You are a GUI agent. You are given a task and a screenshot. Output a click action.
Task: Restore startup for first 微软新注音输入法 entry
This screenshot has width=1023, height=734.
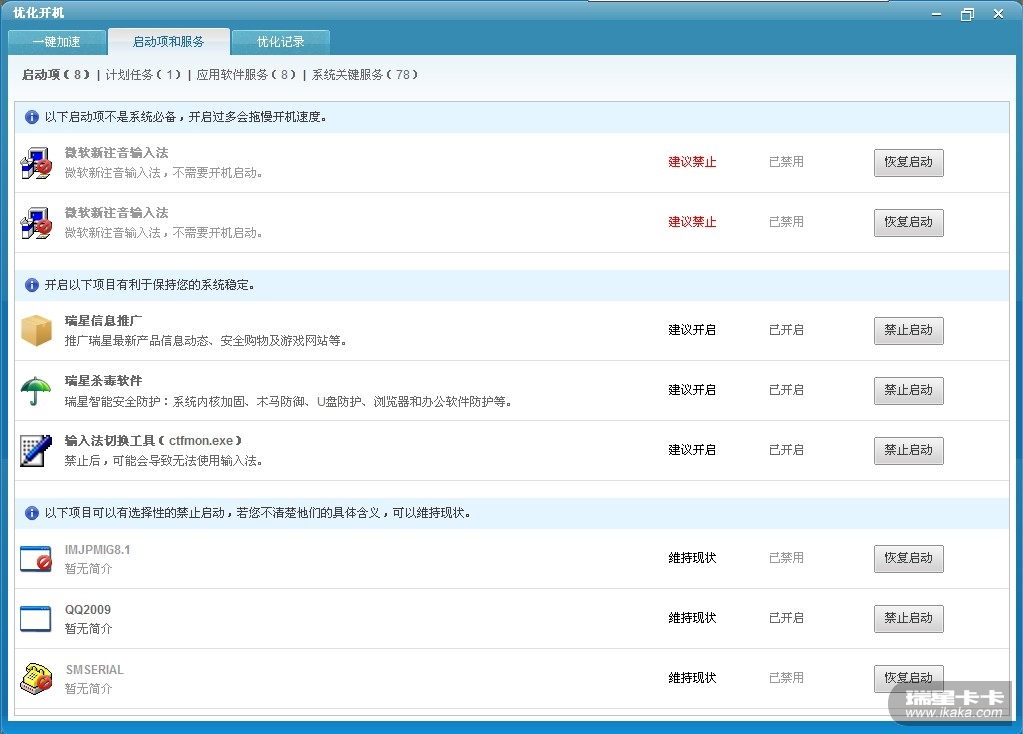(908, 162)
